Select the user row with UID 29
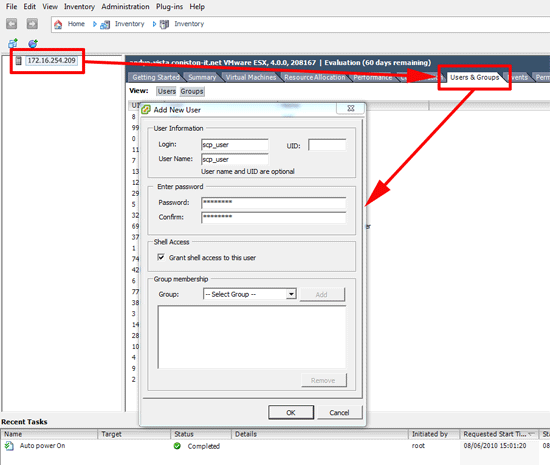The image size is (550, 465). pyautogui.click(x=135, y=193)
